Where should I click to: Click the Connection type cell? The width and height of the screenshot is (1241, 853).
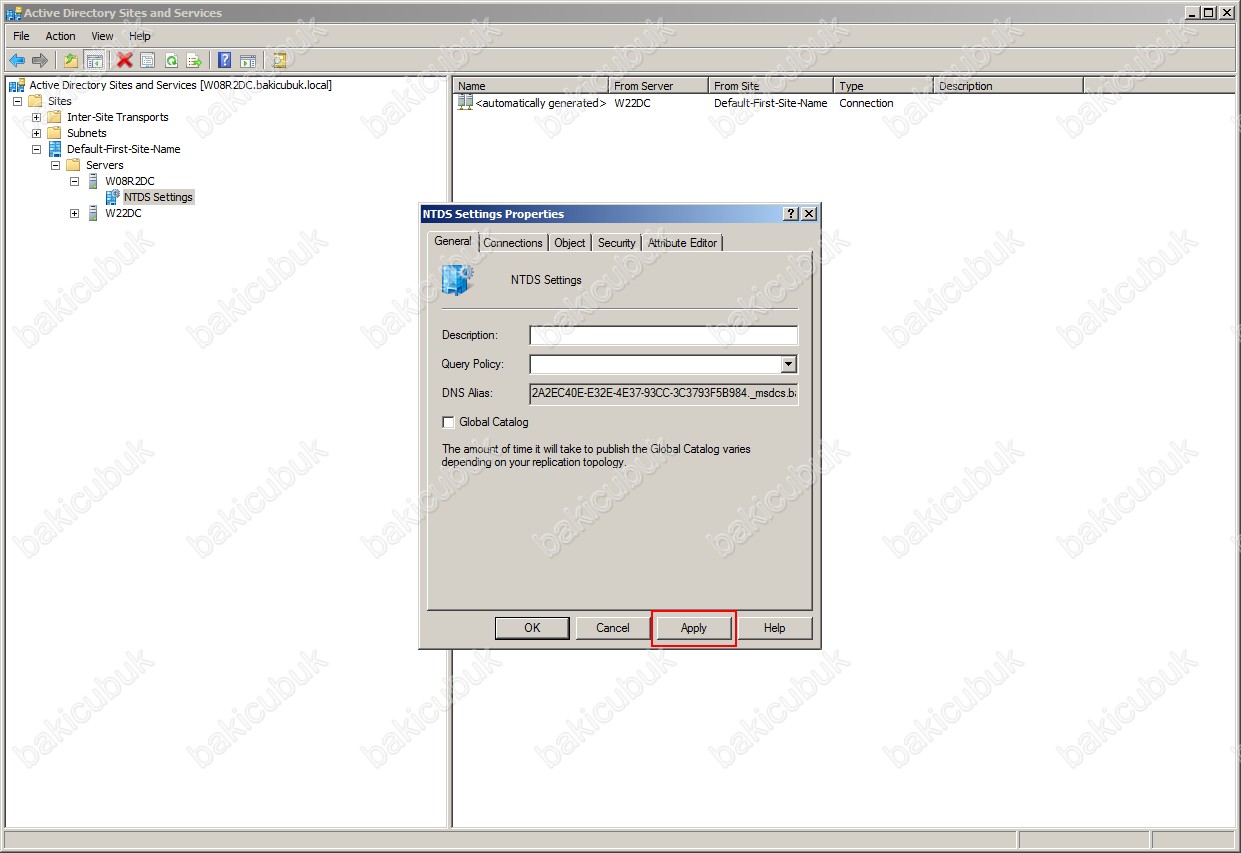[866, 103]
